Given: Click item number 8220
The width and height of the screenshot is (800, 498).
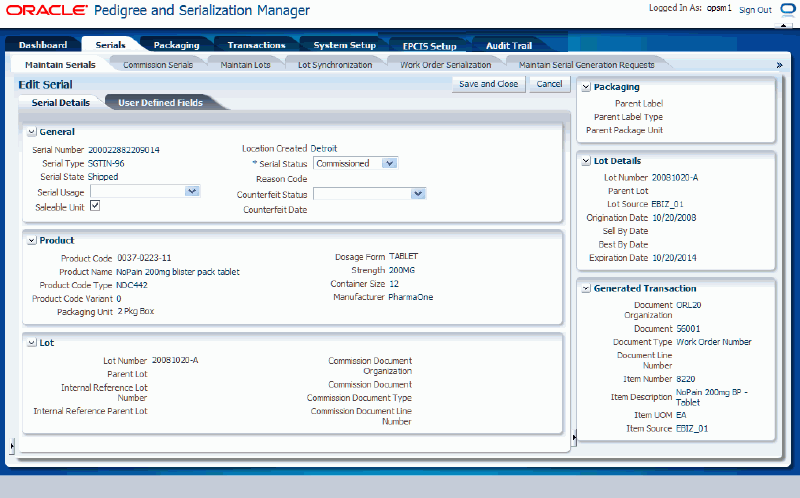Looking at the screenshot, I should (x=686, y=379).
